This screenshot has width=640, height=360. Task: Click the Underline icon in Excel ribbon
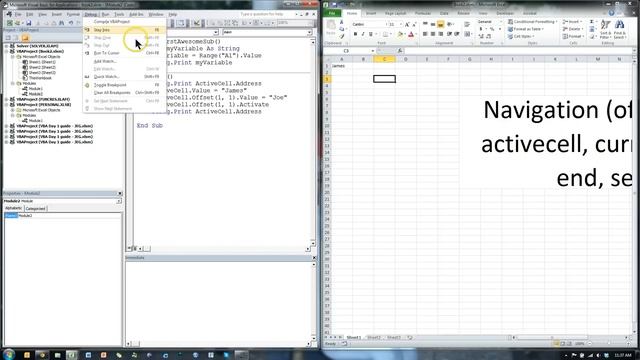click(371, 34)
